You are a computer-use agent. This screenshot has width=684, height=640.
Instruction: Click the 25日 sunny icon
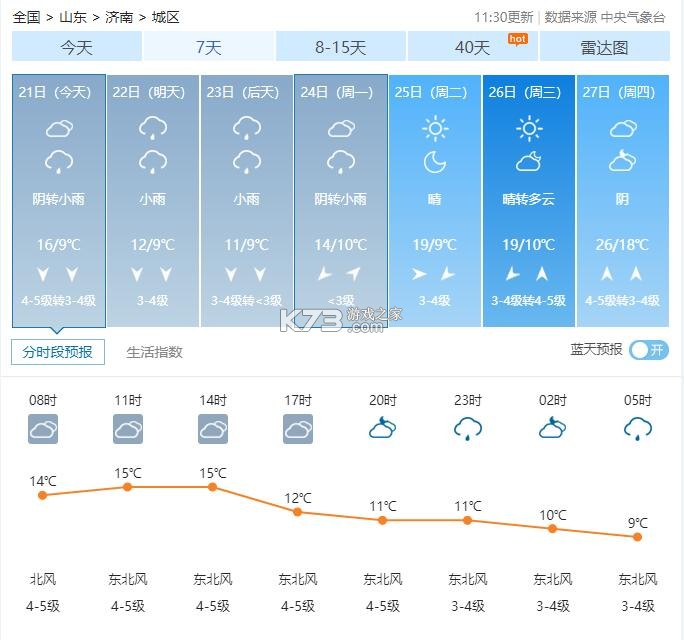(435, 129)
